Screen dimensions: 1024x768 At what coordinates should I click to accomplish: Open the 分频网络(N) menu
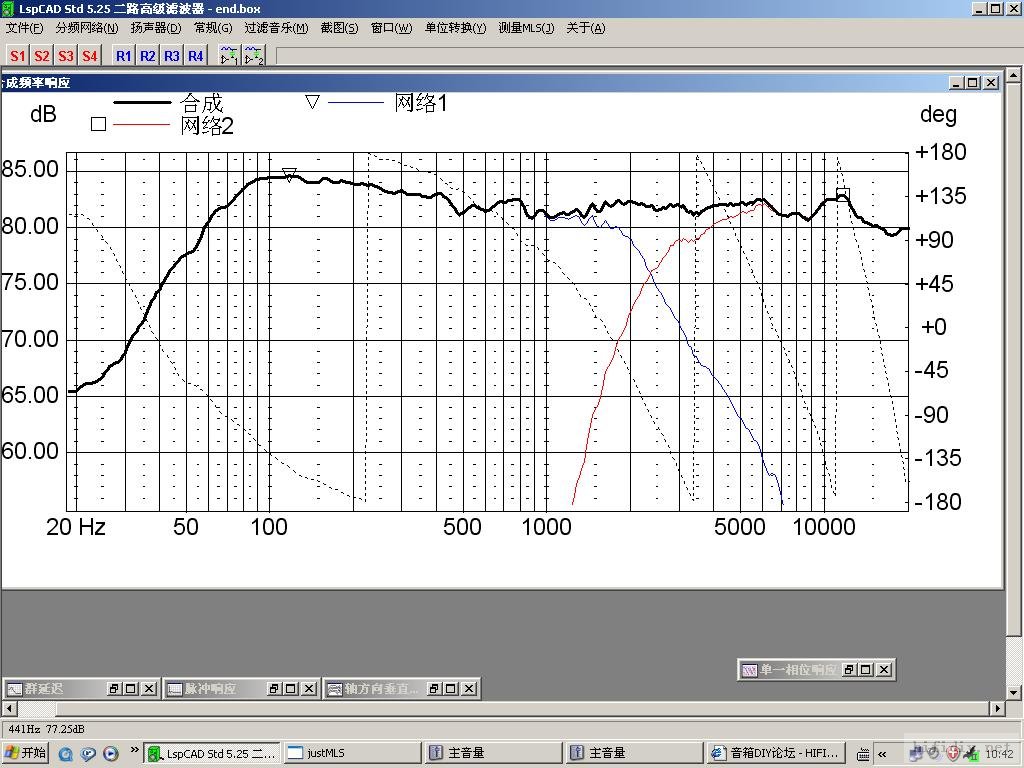(86, 28)
